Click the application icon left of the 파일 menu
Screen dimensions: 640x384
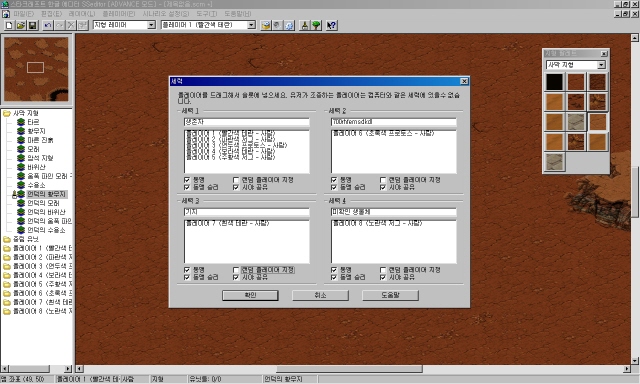pos(6,14)
